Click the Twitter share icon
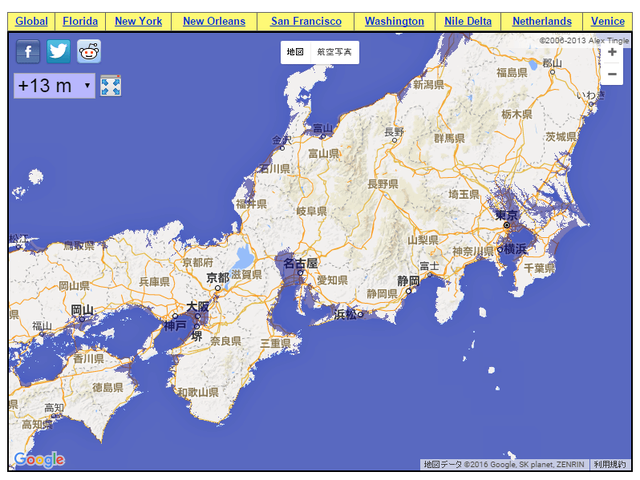This screenshot has width=640, height=480. pos(59,52)
